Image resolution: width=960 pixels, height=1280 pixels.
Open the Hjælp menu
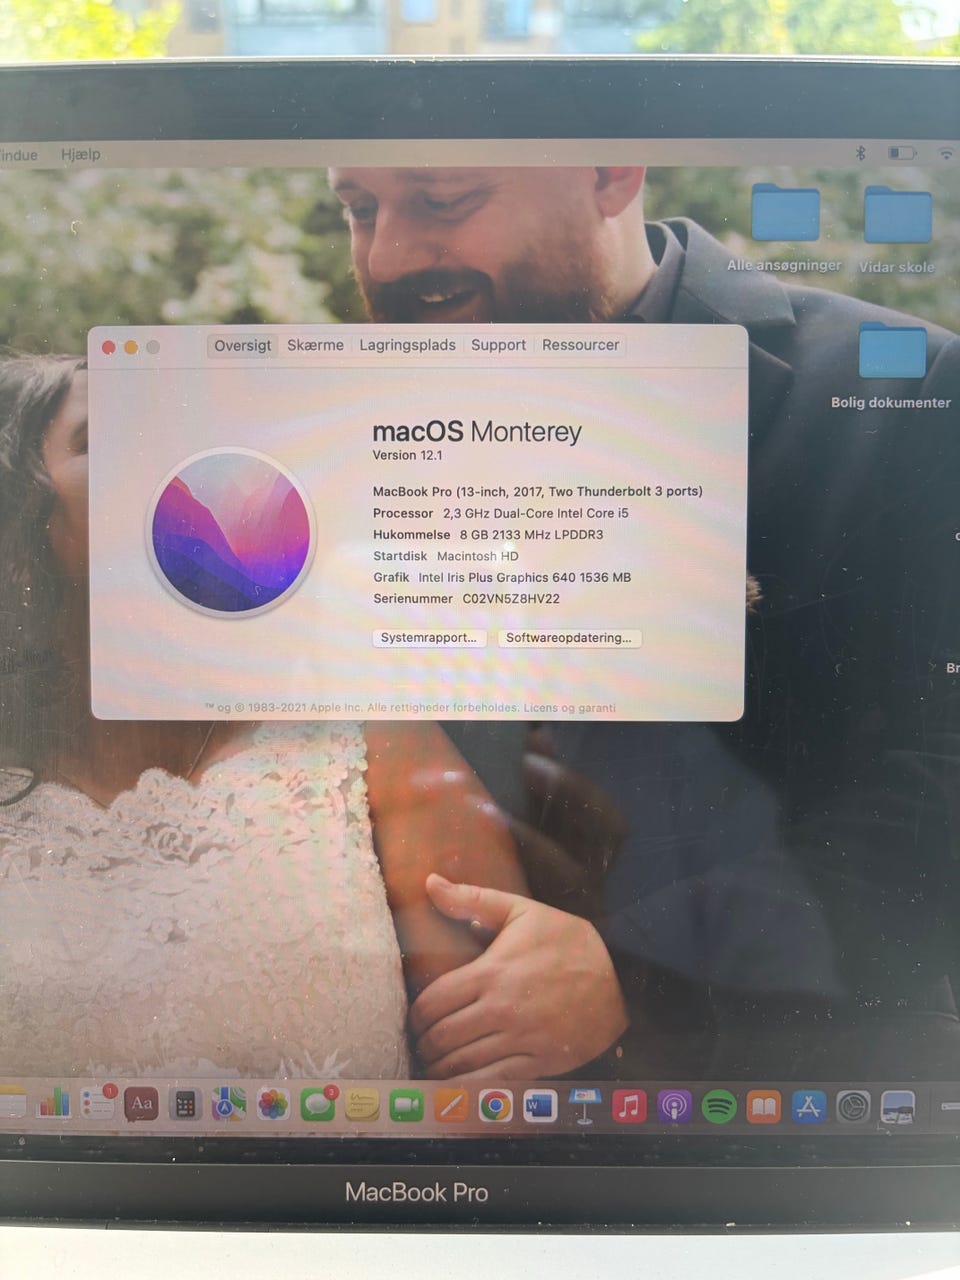80,154
